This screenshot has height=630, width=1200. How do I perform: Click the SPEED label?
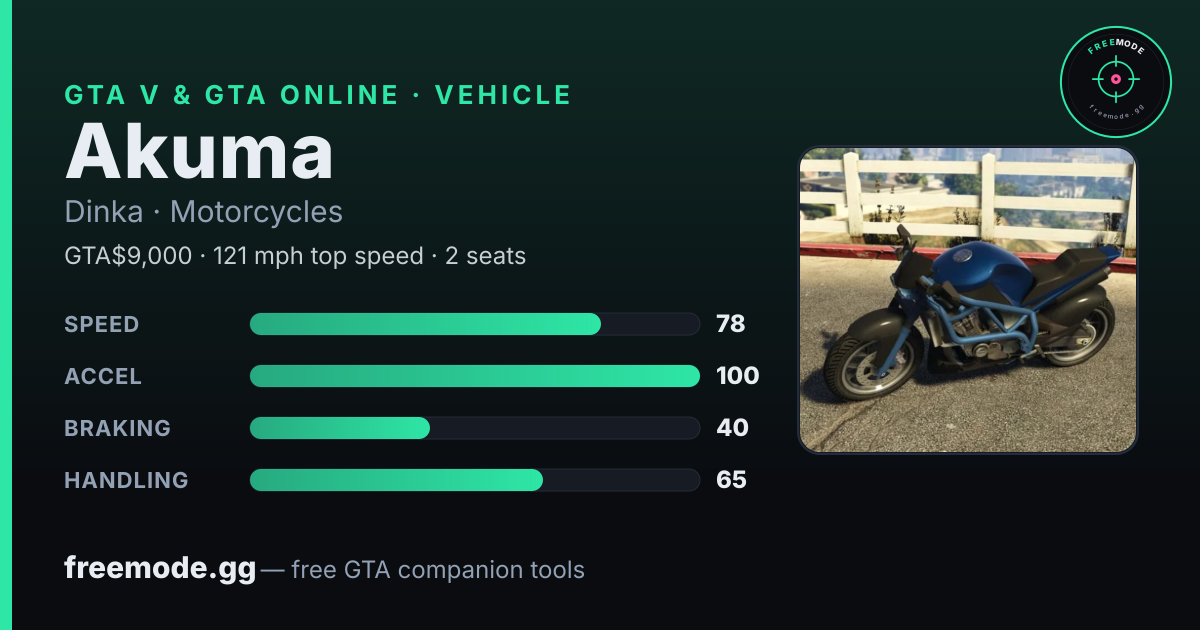pyautogui.click(x=102, y=324)
